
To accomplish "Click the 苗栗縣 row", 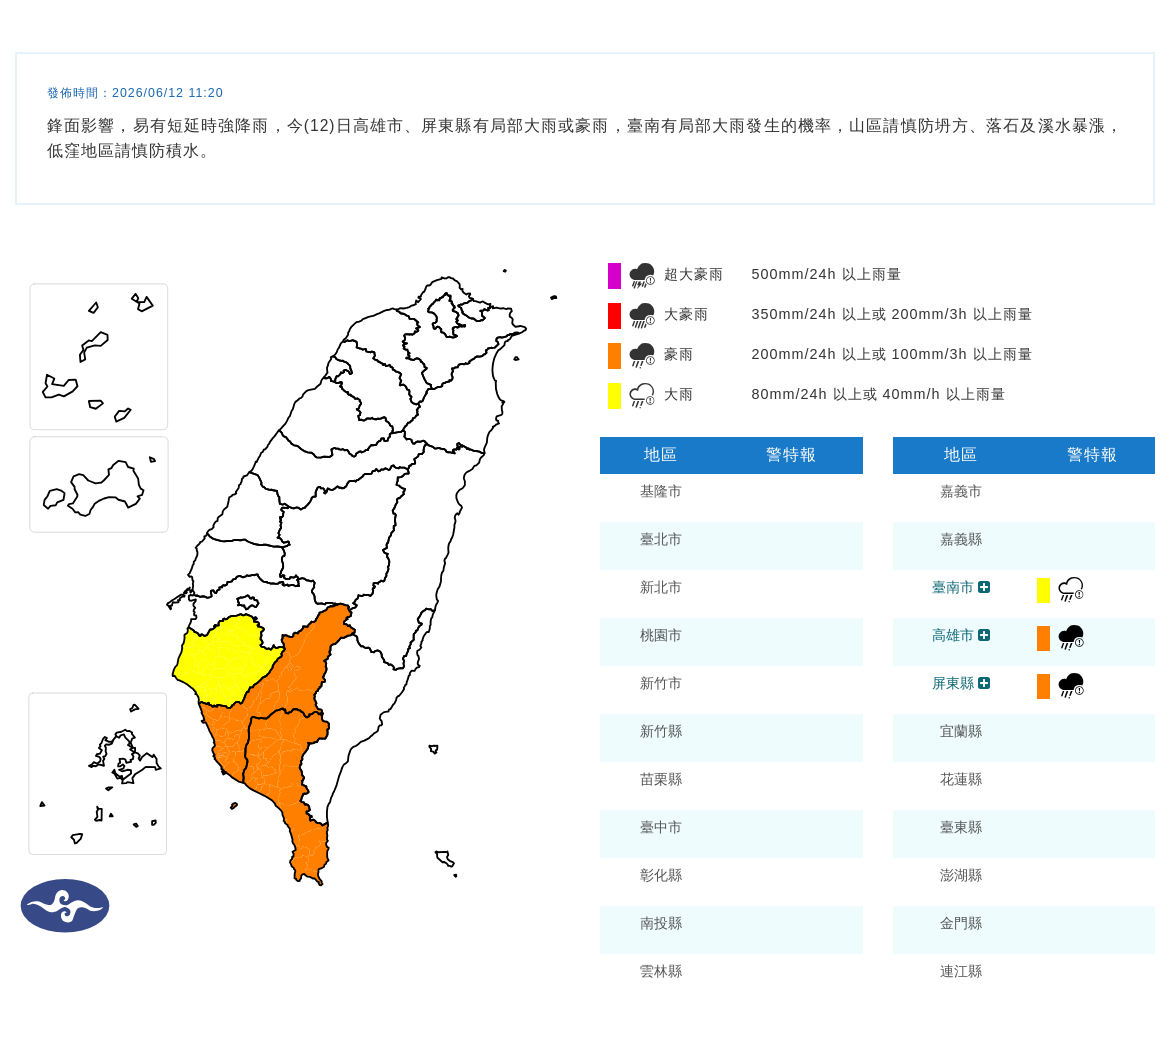I will [731, 786].
